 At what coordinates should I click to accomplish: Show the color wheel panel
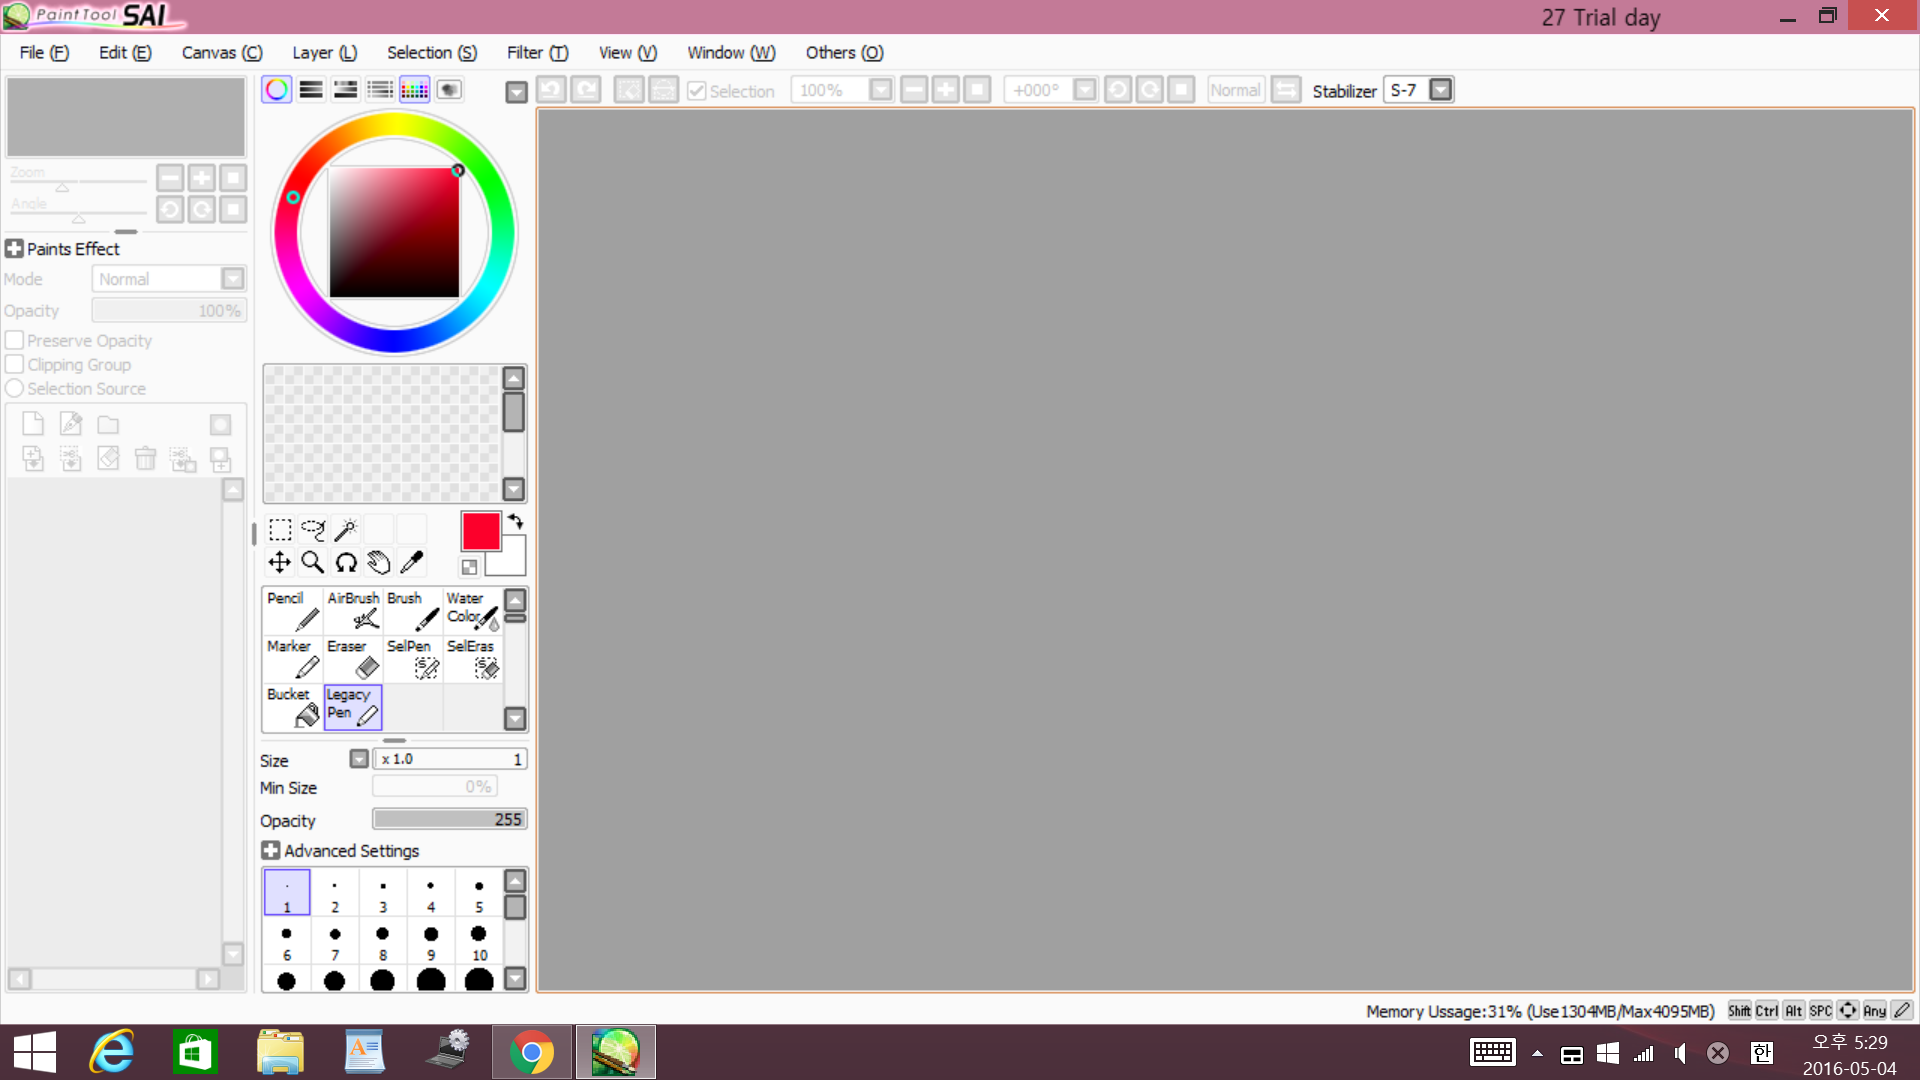pyautogui.click(x=277, y=90)
